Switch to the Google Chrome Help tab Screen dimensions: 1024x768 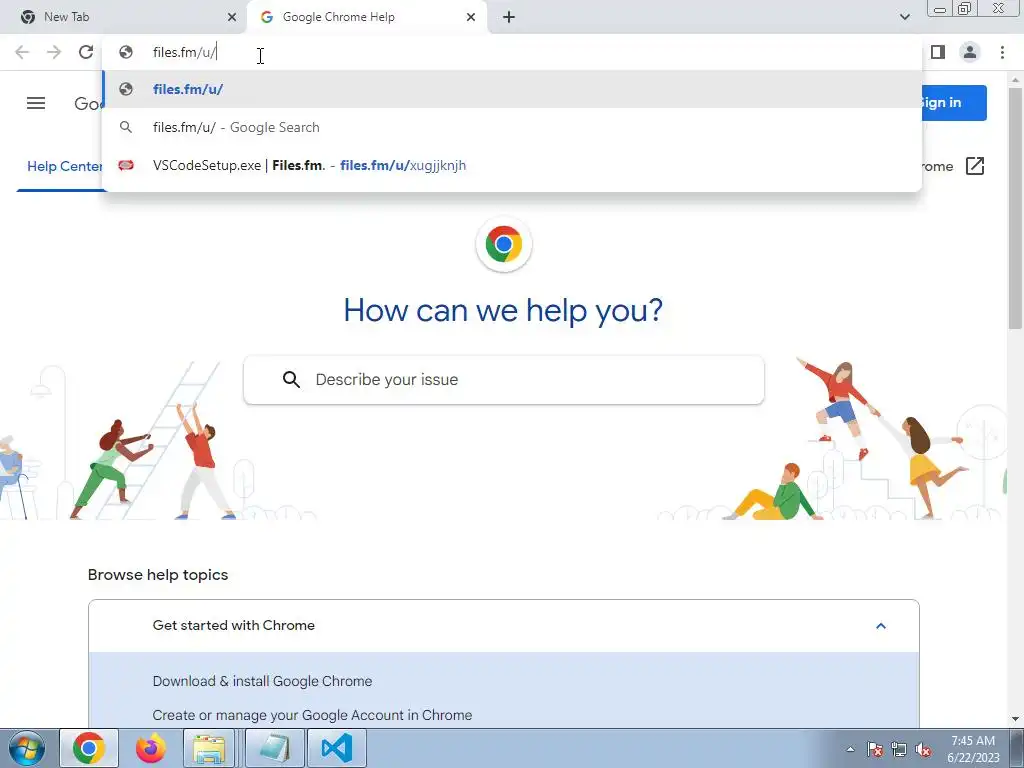tap(367, 17)
